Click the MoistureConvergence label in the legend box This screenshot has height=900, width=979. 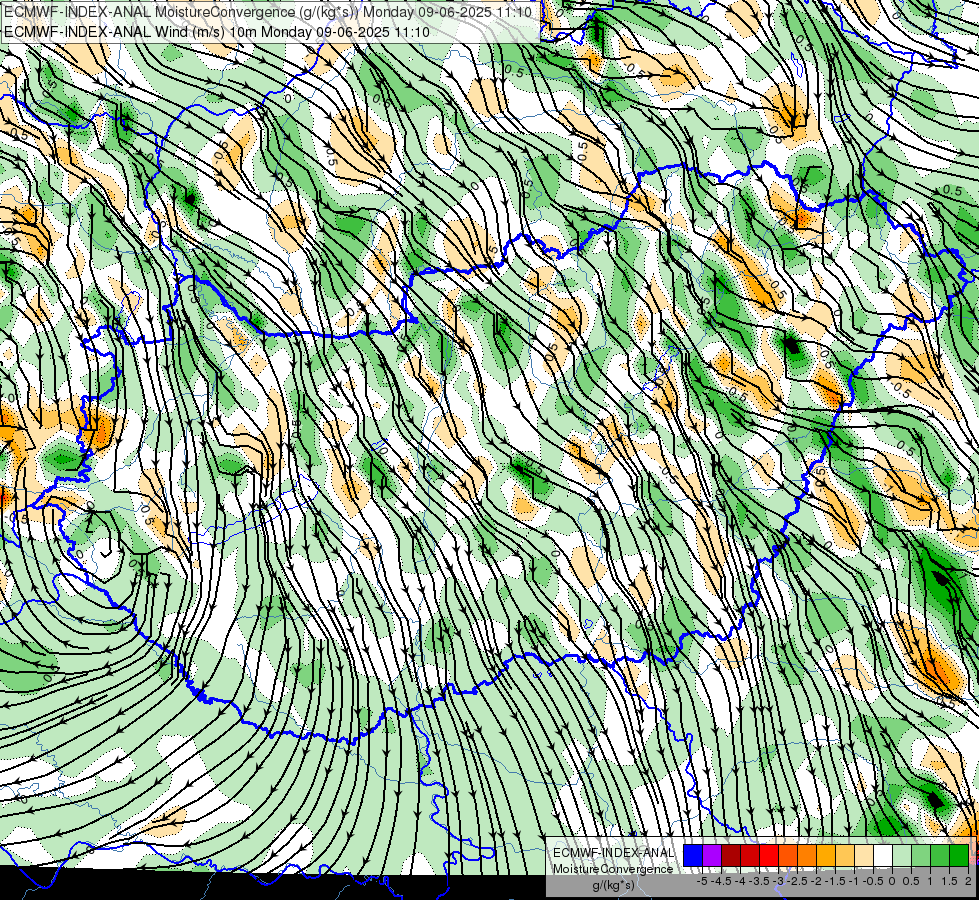(613, 869)
